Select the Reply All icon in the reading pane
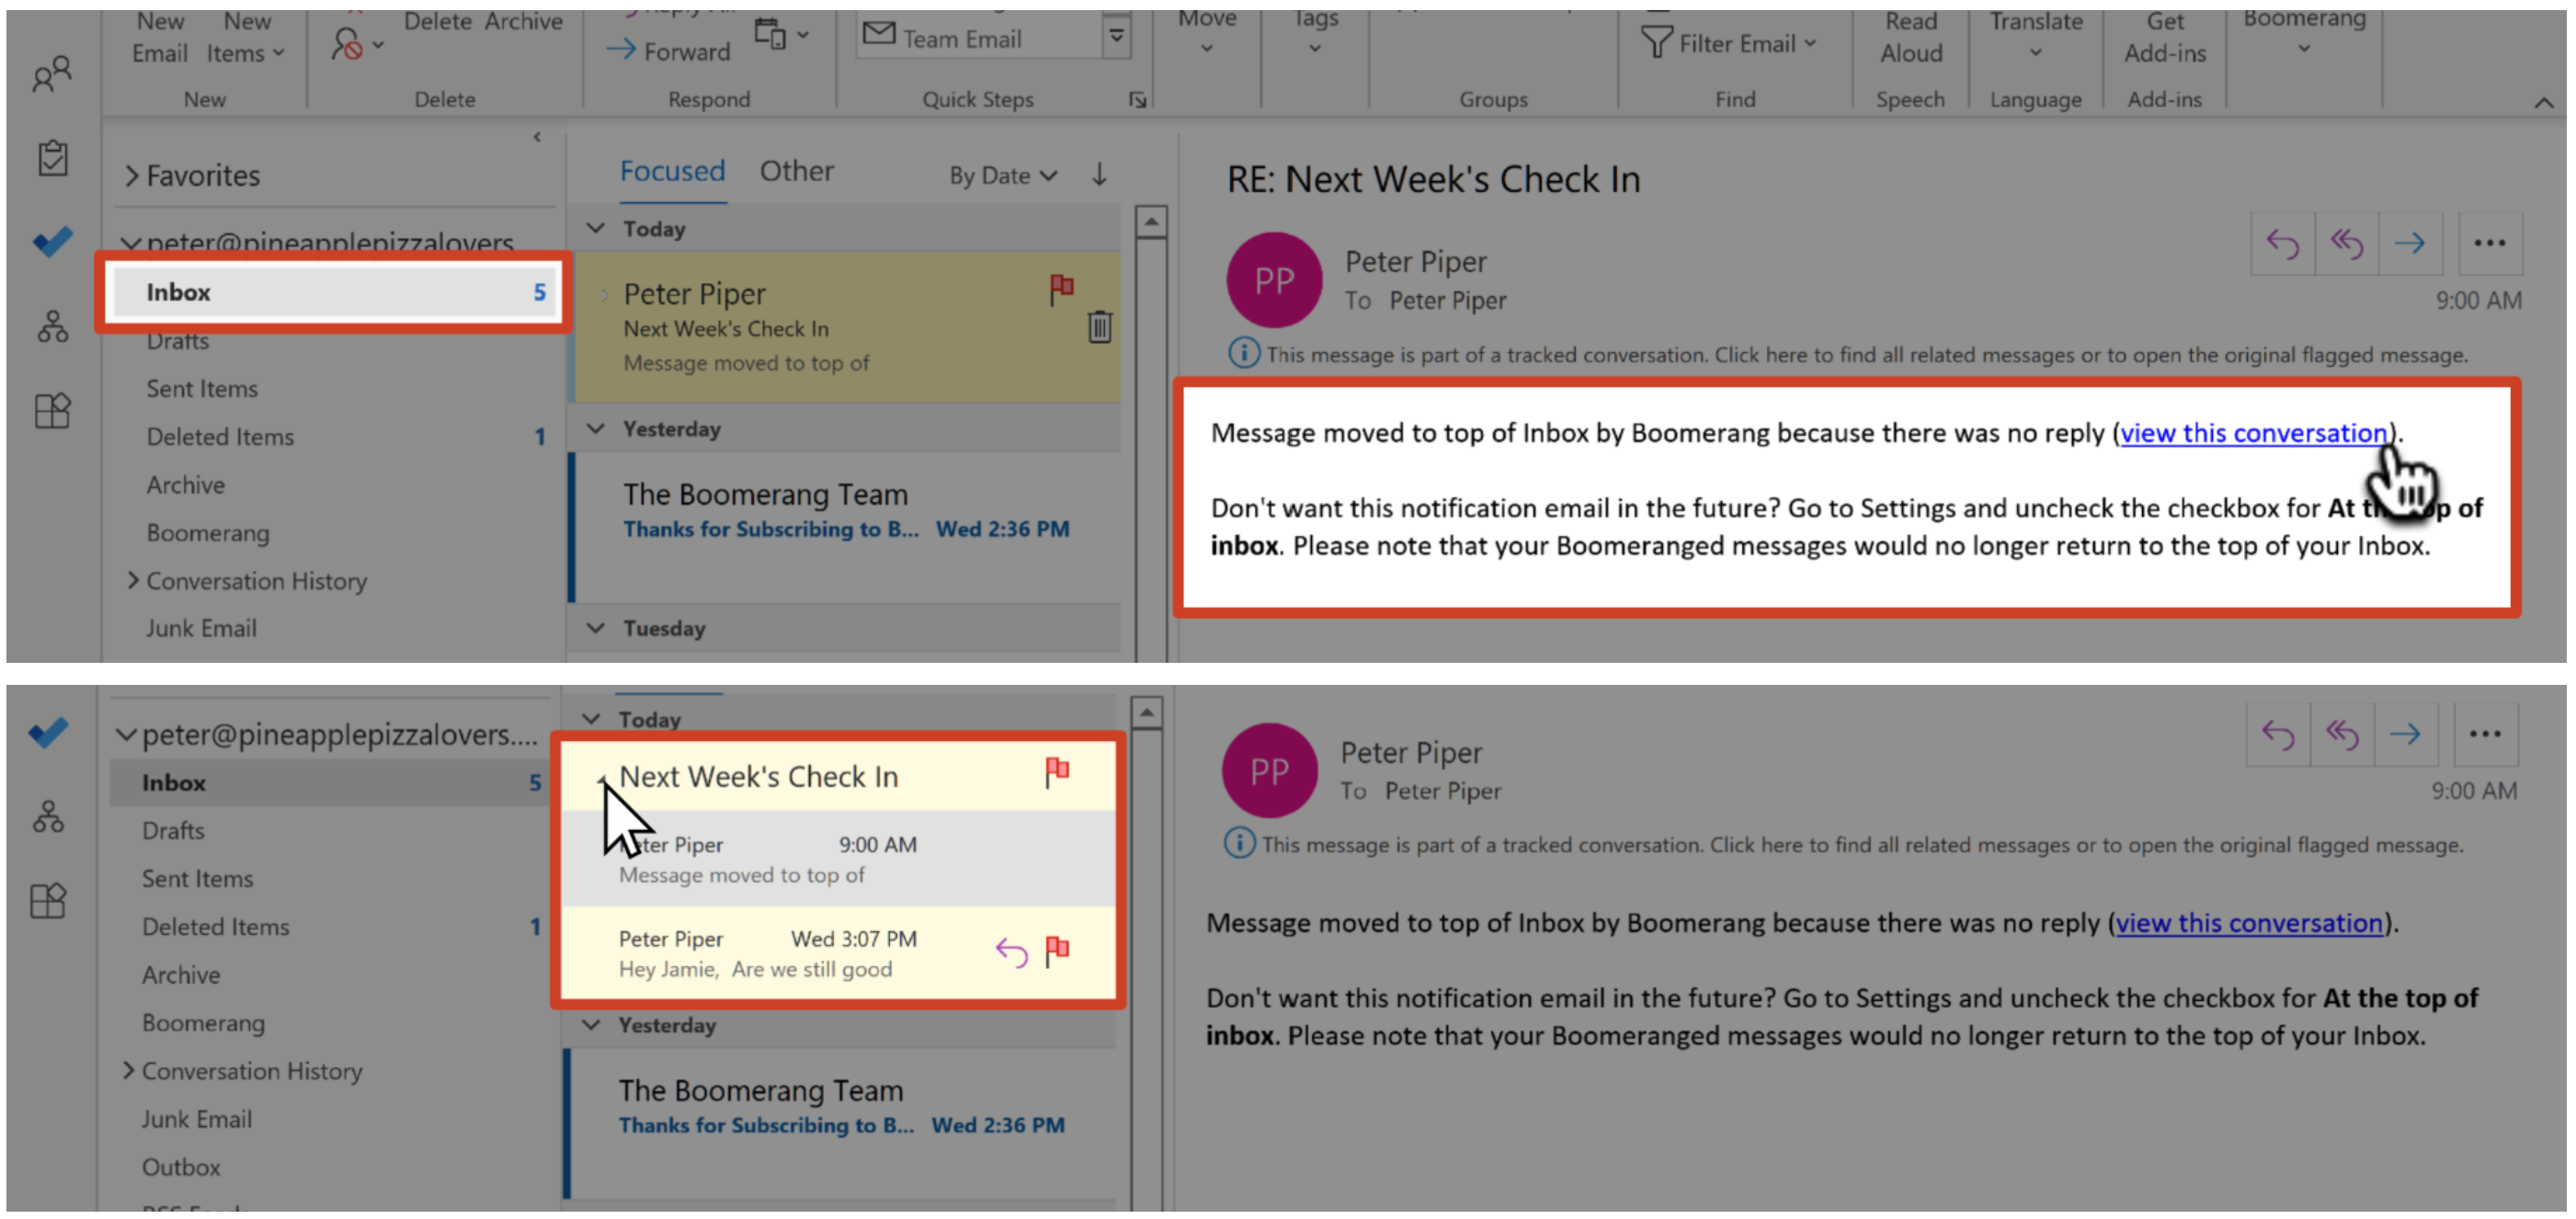Screen dimensions: 2576x1219 click(x=2346, y=242)
